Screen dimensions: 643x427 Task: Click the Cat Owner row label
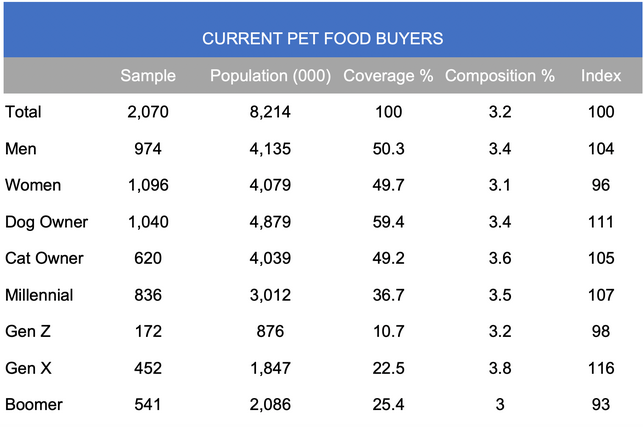point(44,258)
